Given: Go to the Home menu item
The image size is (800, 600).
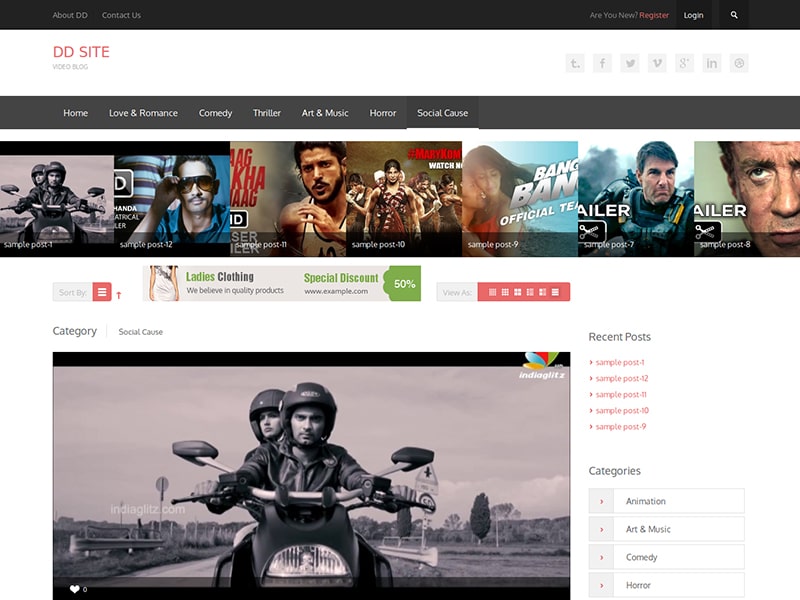Looking at the screenshot, I should pyautogui.click(x=76, y=113).
